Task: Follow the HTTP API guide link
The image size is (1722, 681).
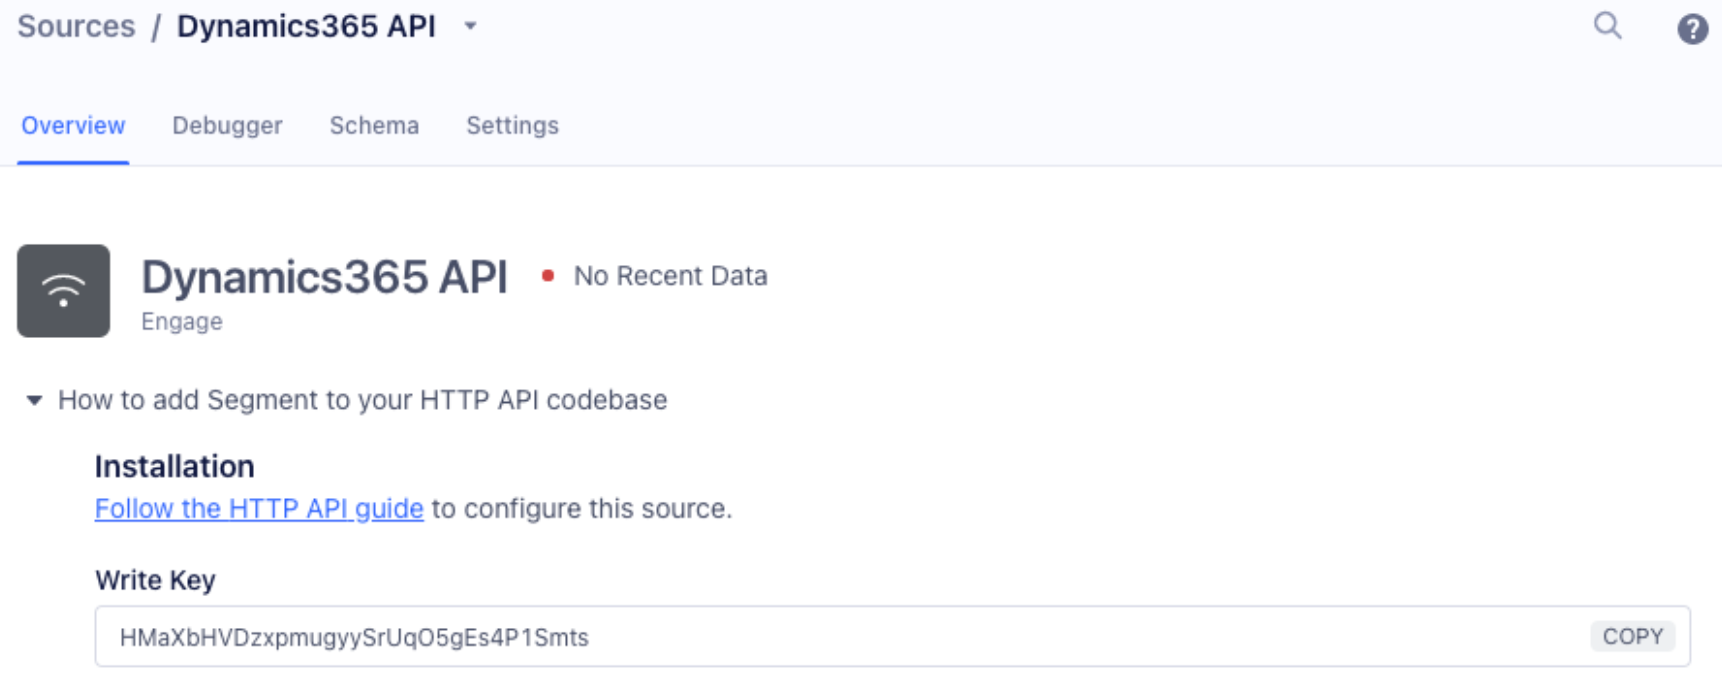Action: click(259, 508)
